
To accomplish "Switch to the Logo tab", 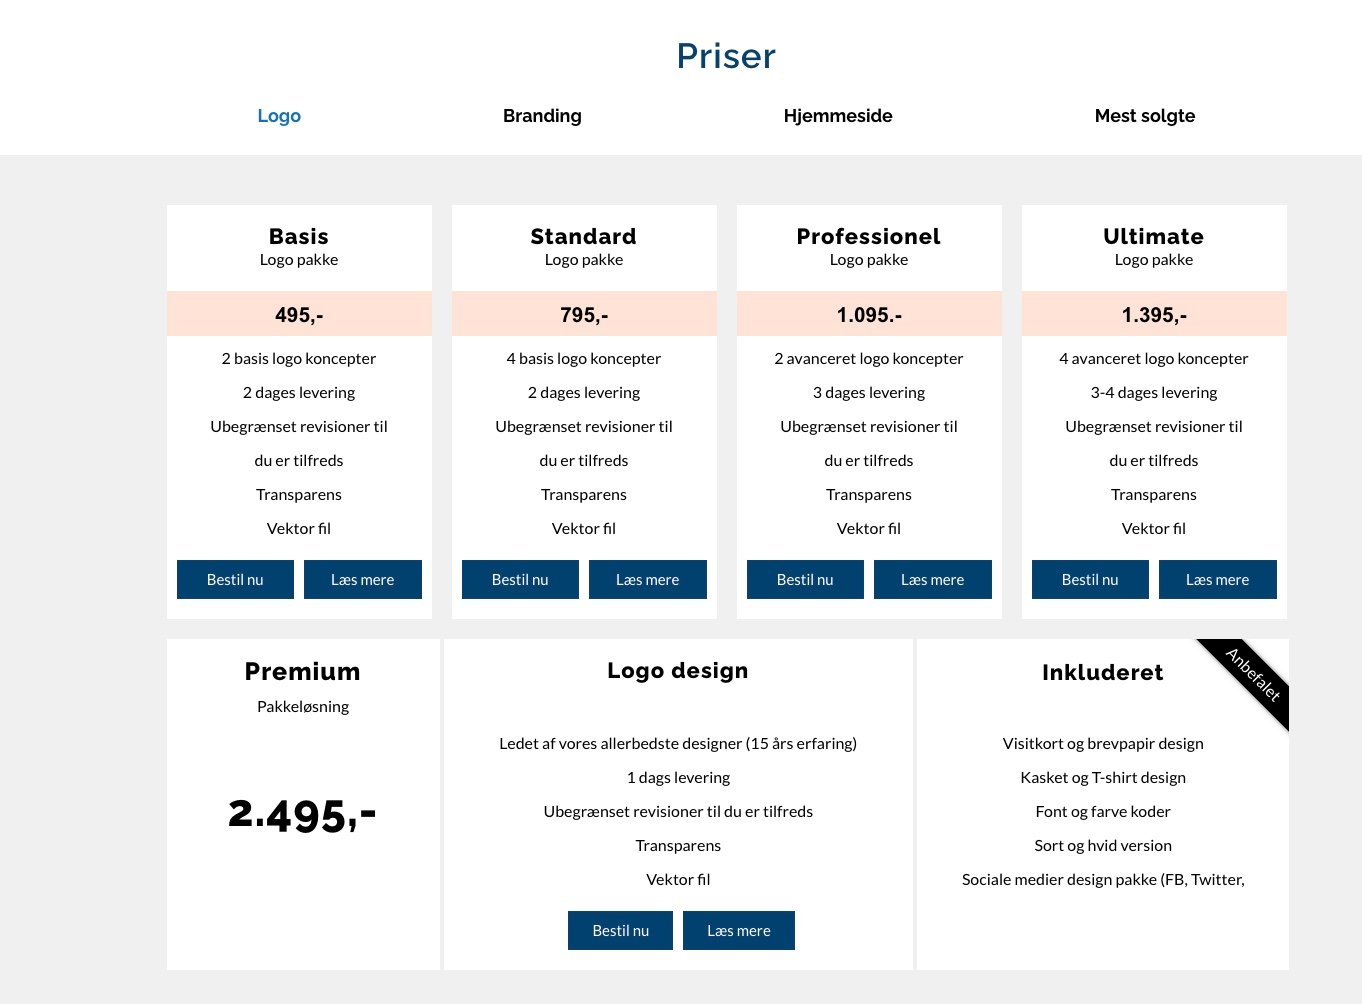I will pos(279,116).
